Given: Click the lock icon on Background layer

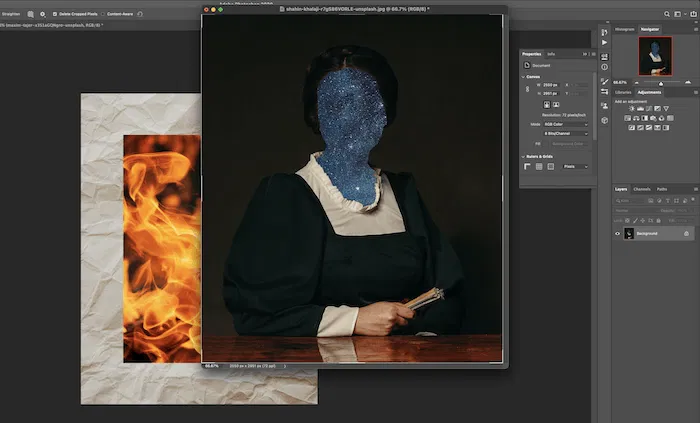Looking at the screenshot, I should [x=686, y=233].
